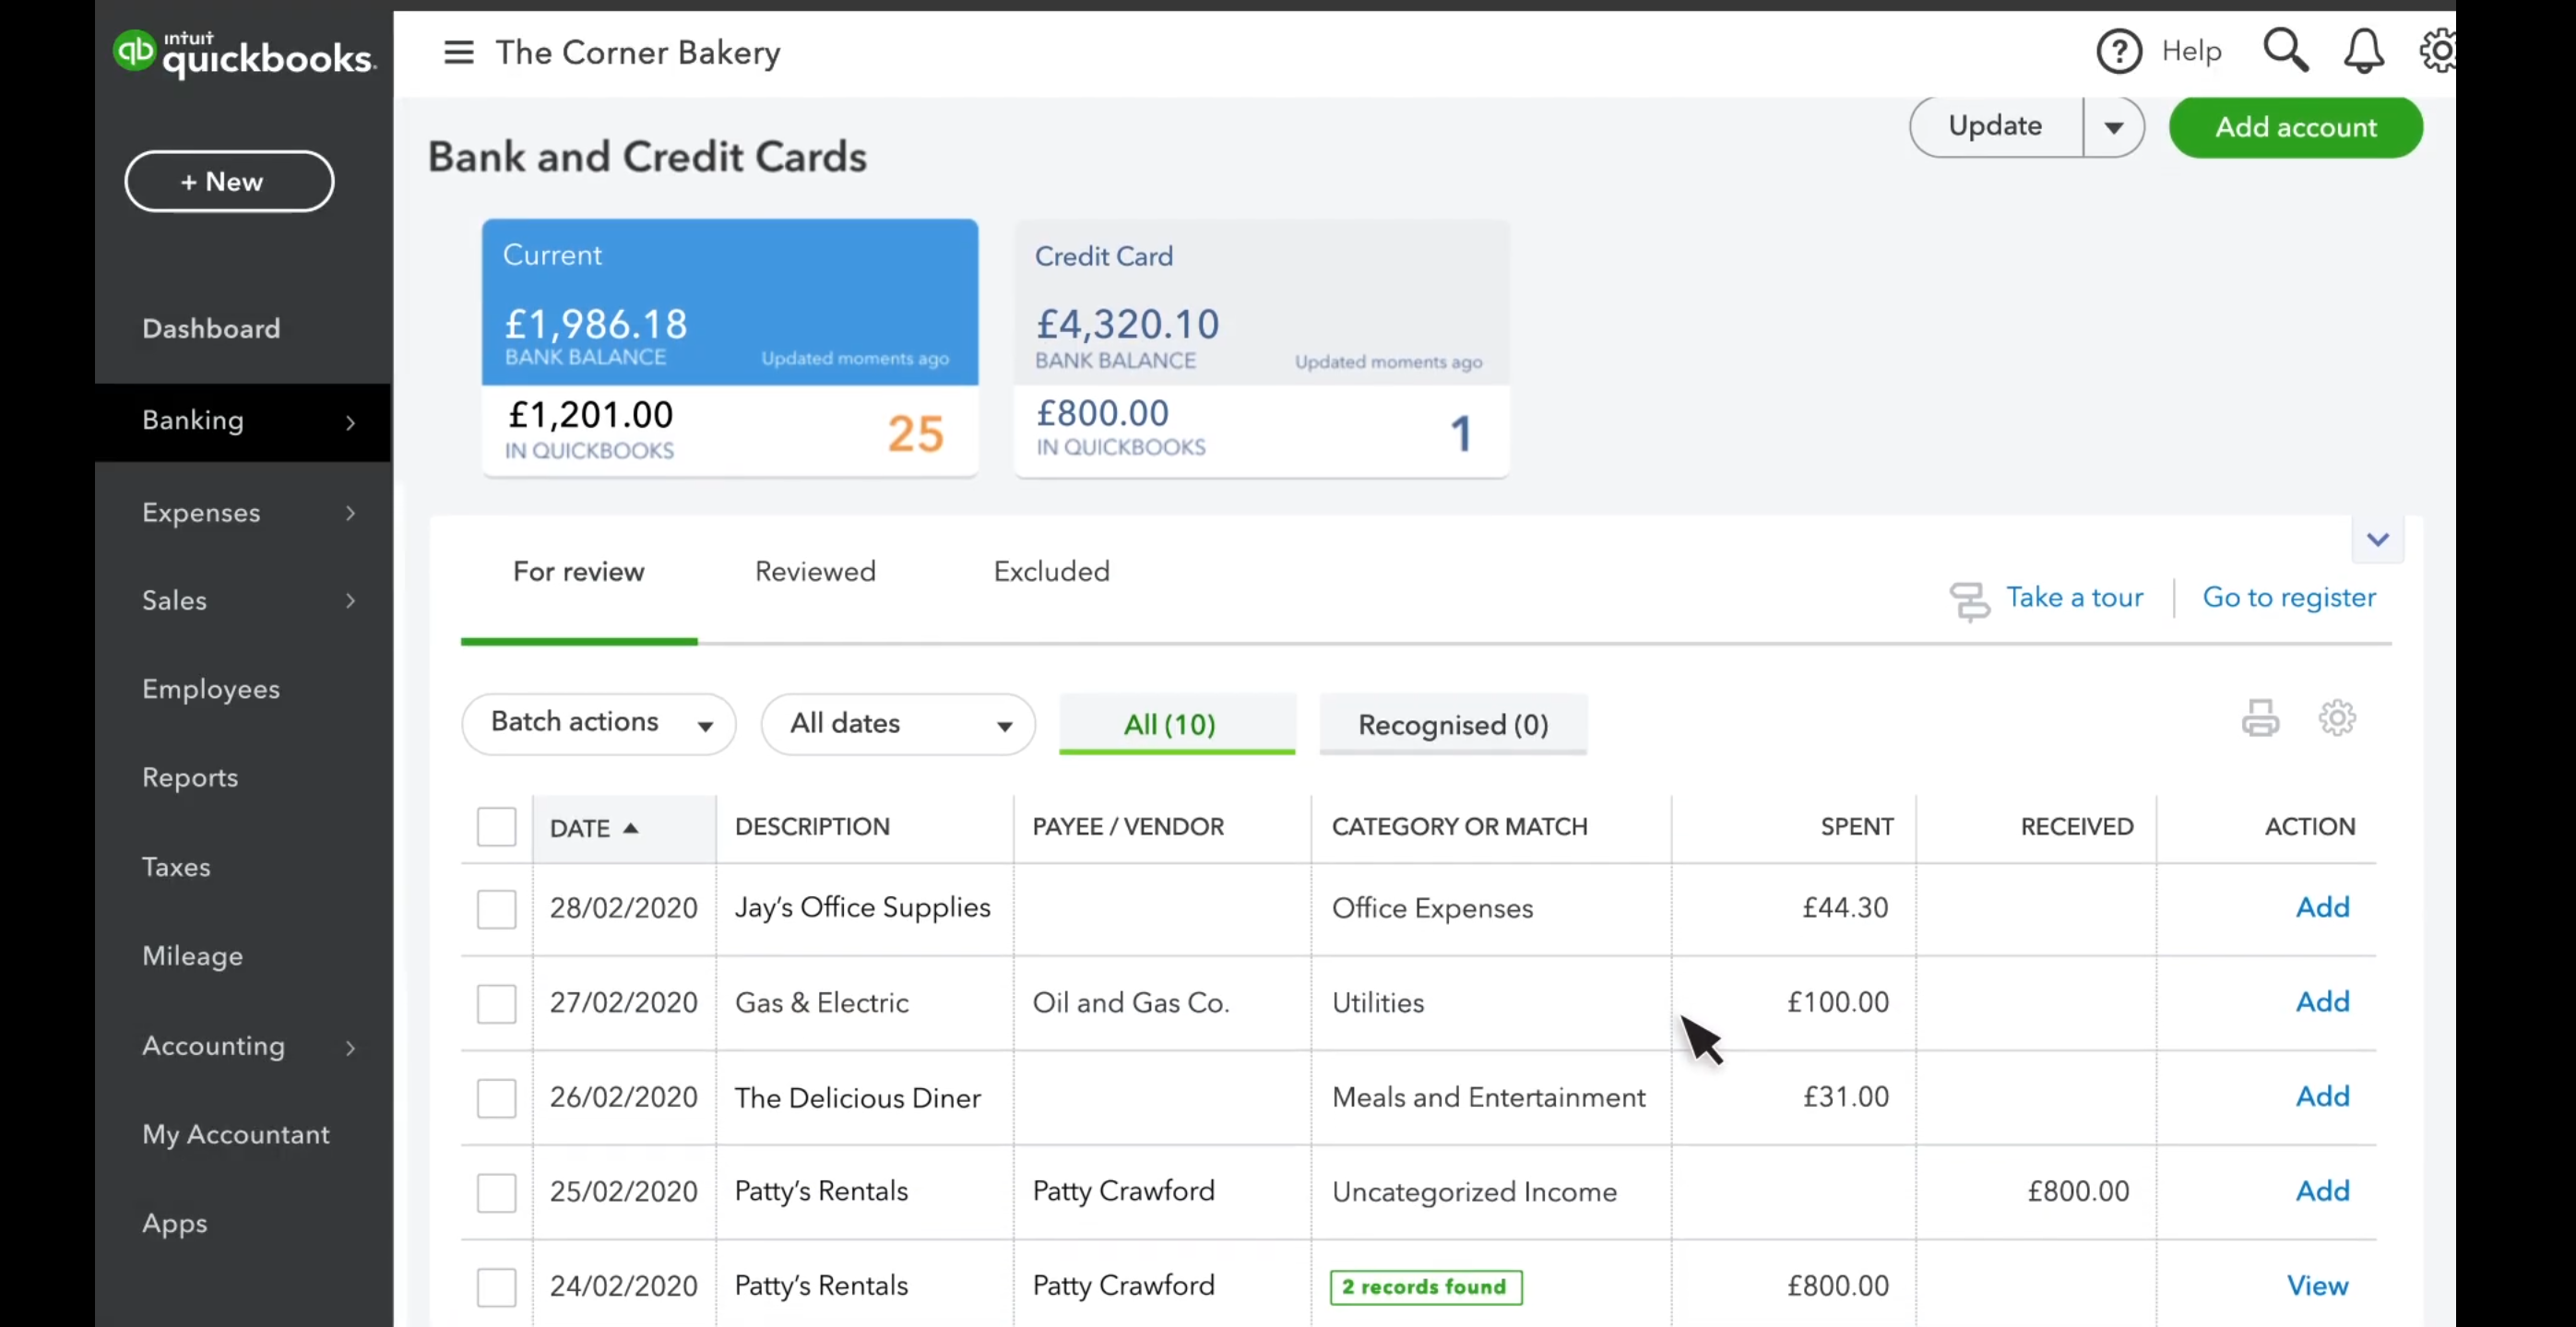Screen dimensions: 2576x1327
Task: Switch to the Reviewed tab
Action: (x=815, y=571)
